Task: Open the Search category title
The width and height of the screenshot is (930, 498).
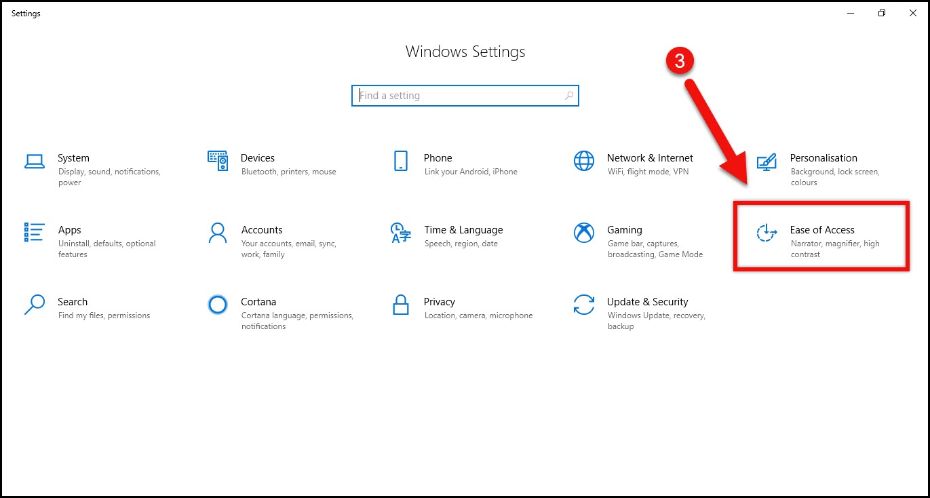Action: (72, 302)
